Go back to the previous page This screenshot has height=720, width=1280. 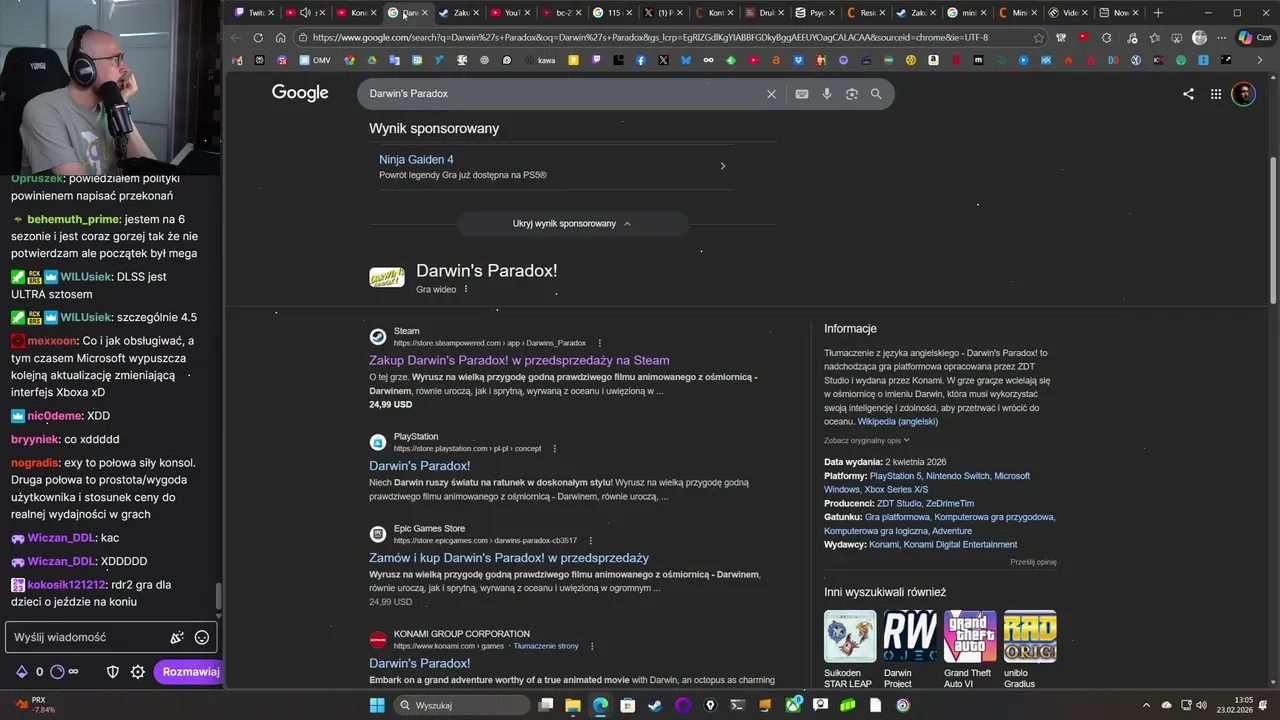point(235,38)
